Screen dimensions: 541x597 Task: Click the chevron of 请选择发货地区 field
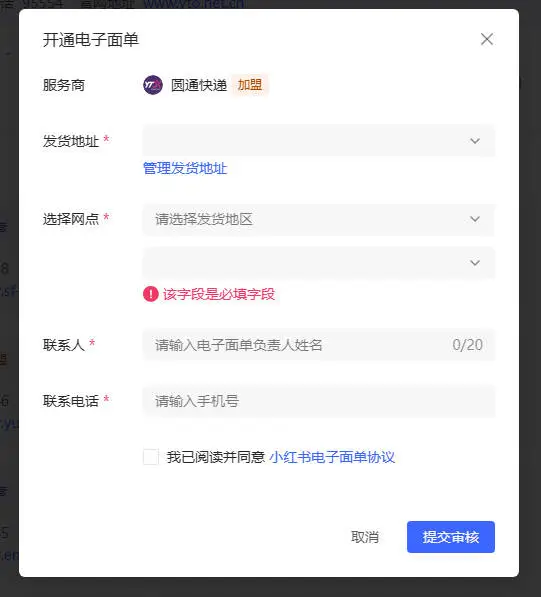475,219
